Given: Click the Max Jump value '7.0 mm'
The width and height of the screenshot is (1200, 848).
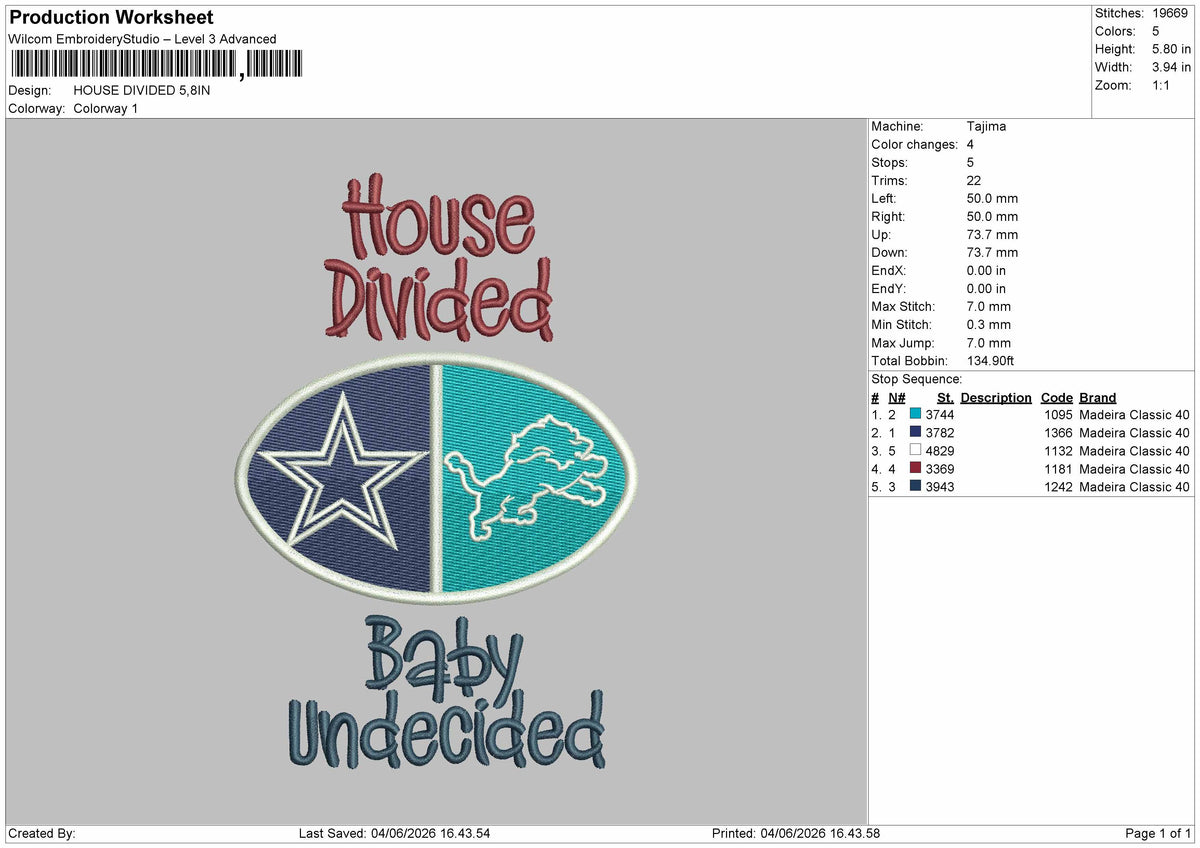Looking at the screenshot, I should (989, 343).
